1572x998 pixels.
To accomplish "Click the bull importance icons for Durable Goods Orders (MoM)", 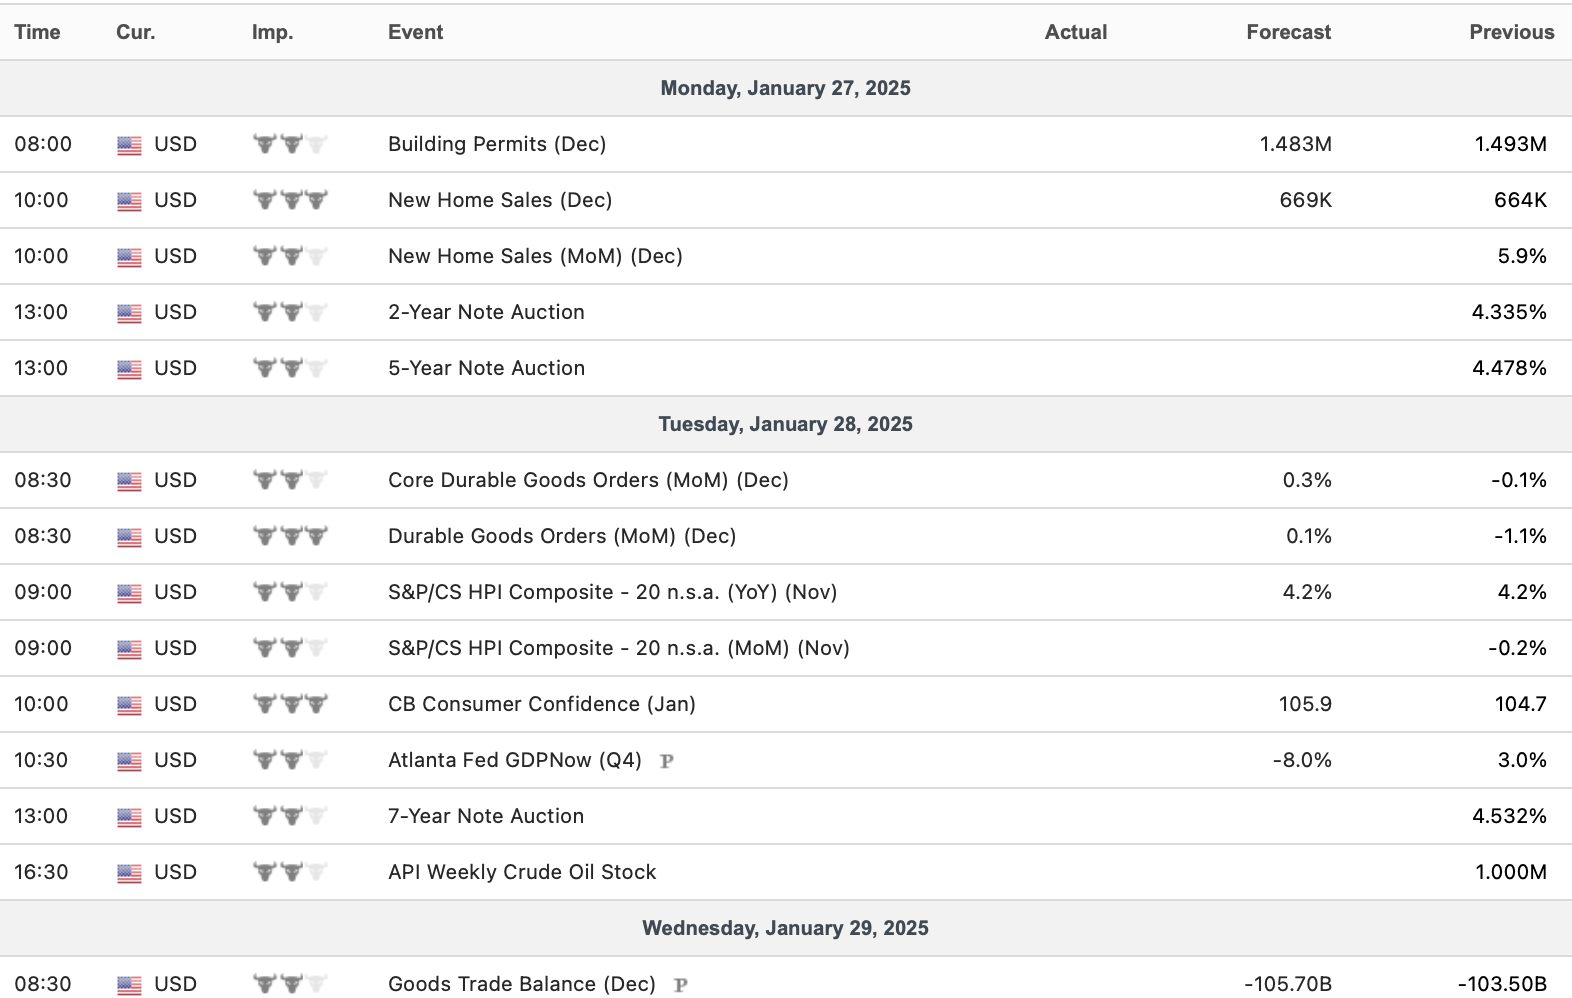I will click(x=290, y=536).
